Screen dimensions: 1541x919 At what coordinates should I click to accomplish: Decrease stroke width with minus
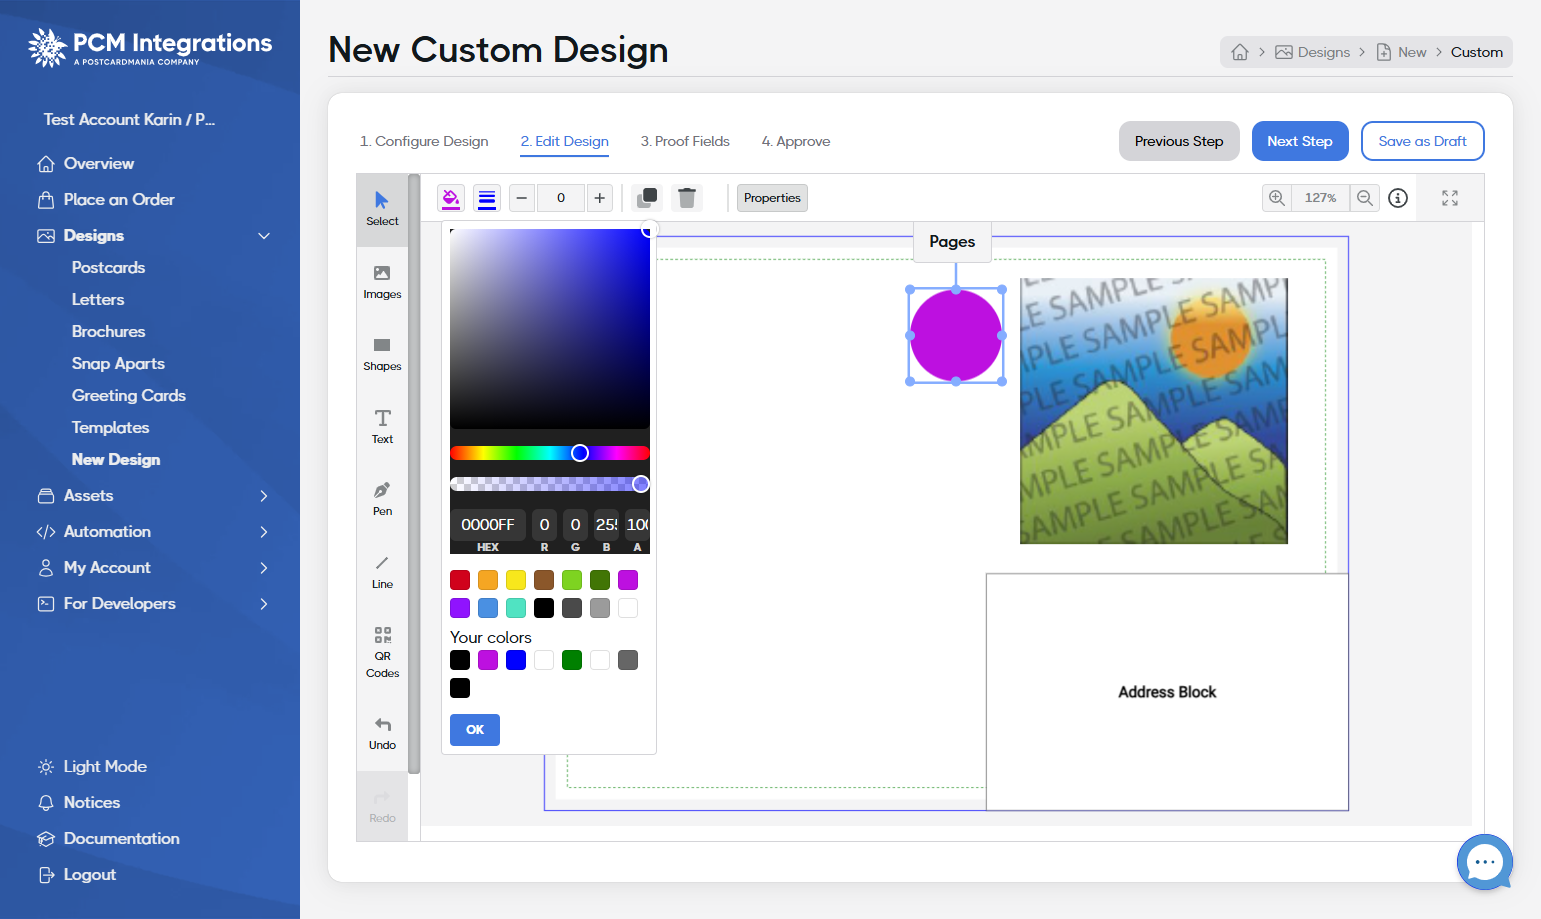pos(522,198)
